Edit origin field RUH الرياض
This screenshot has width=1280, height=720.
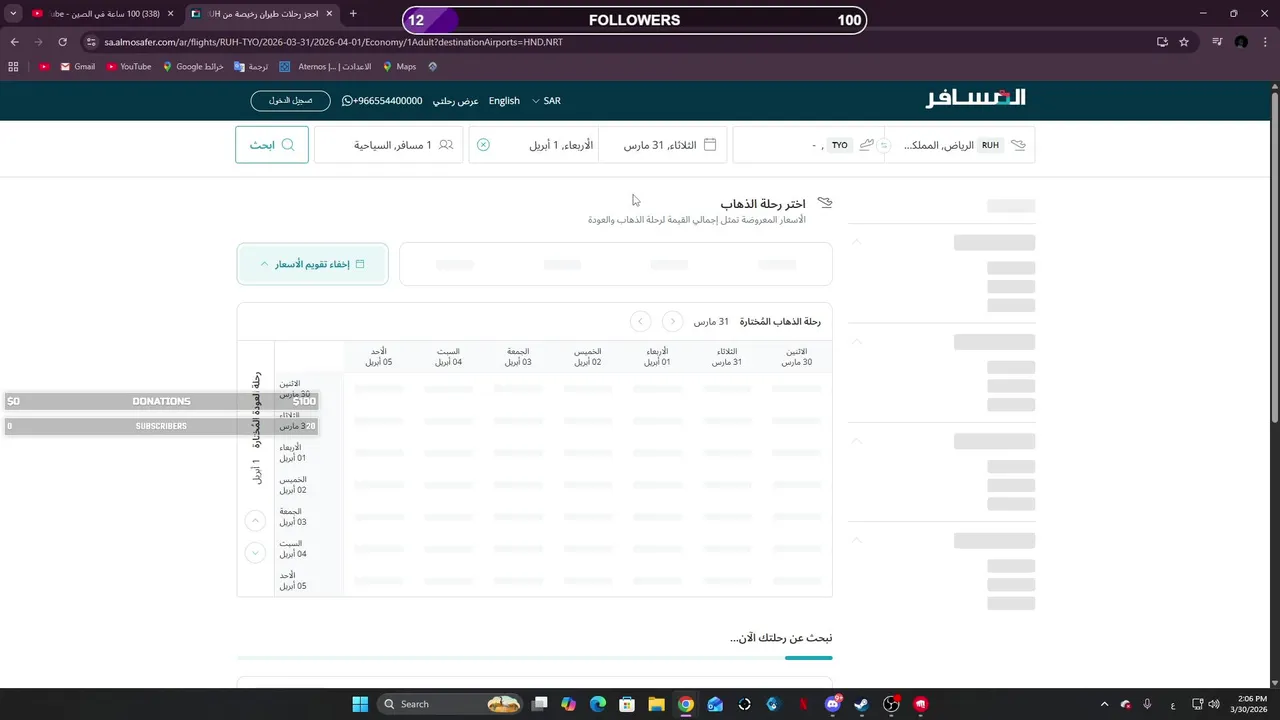pos(962,145)
